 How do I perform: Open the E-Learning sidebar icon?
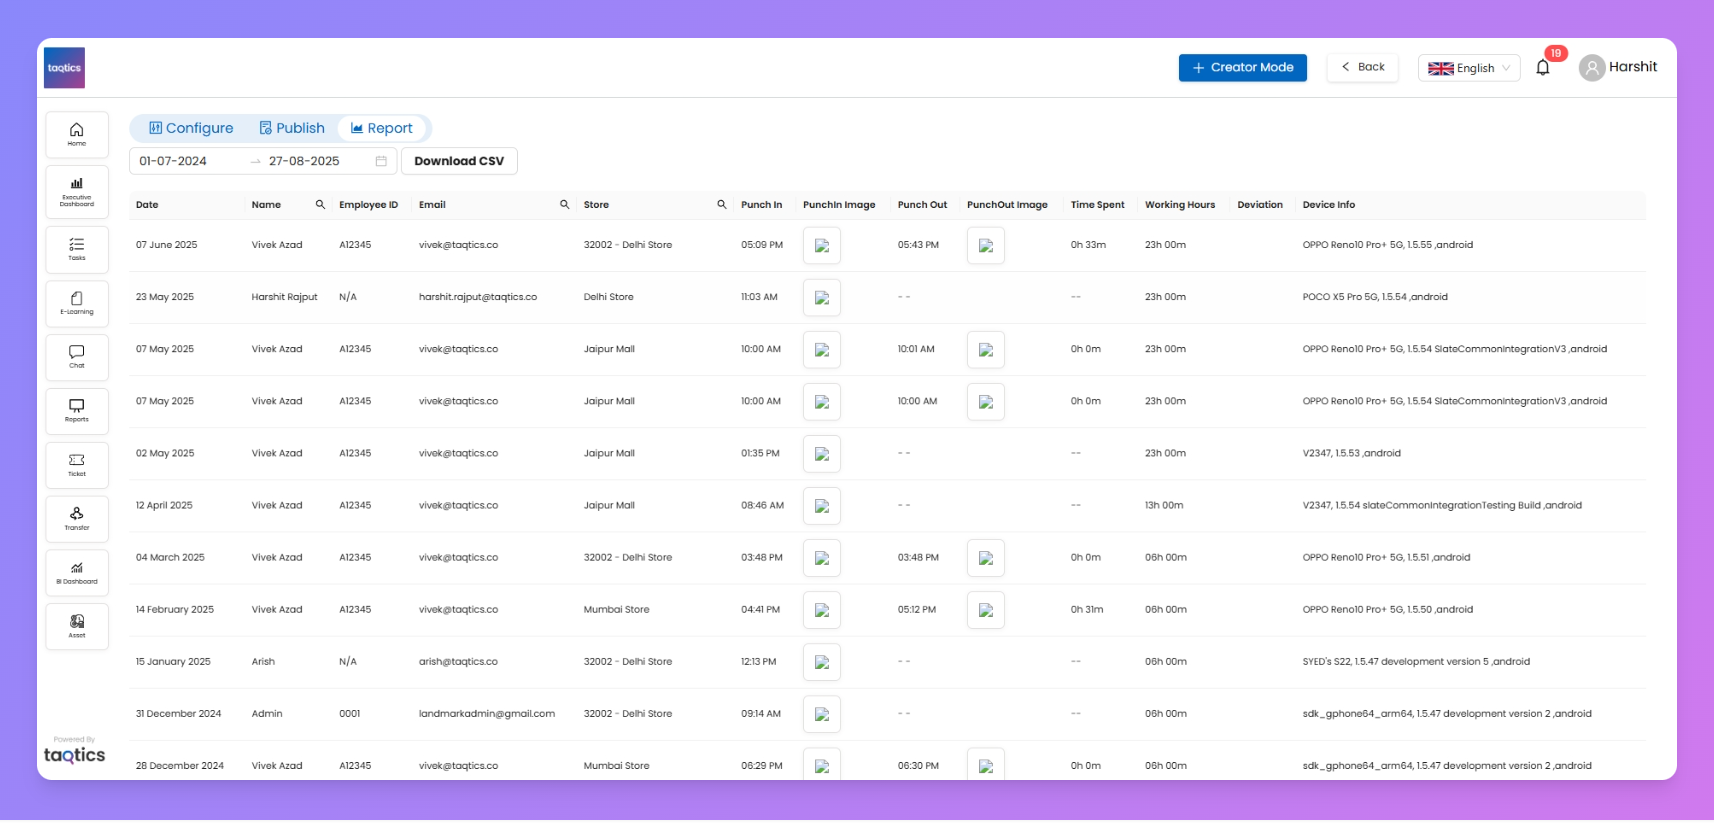76,303
